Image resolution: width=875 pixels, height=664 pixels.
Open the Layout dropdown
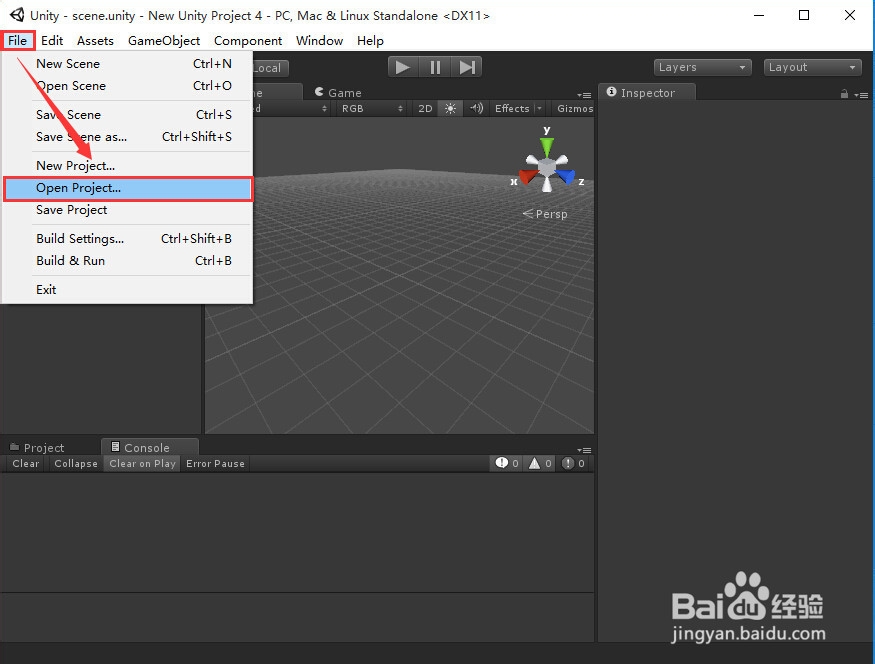click(812, 68)
